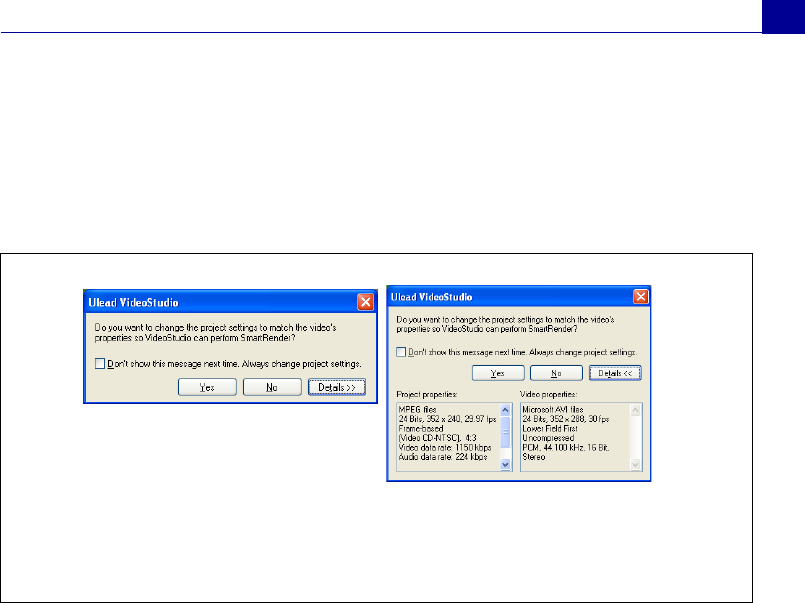Viewport: 805px width, 603px height.
Task: Click the collapsed dialog's Ulead VideoStudio title
Action: (133, 302)
